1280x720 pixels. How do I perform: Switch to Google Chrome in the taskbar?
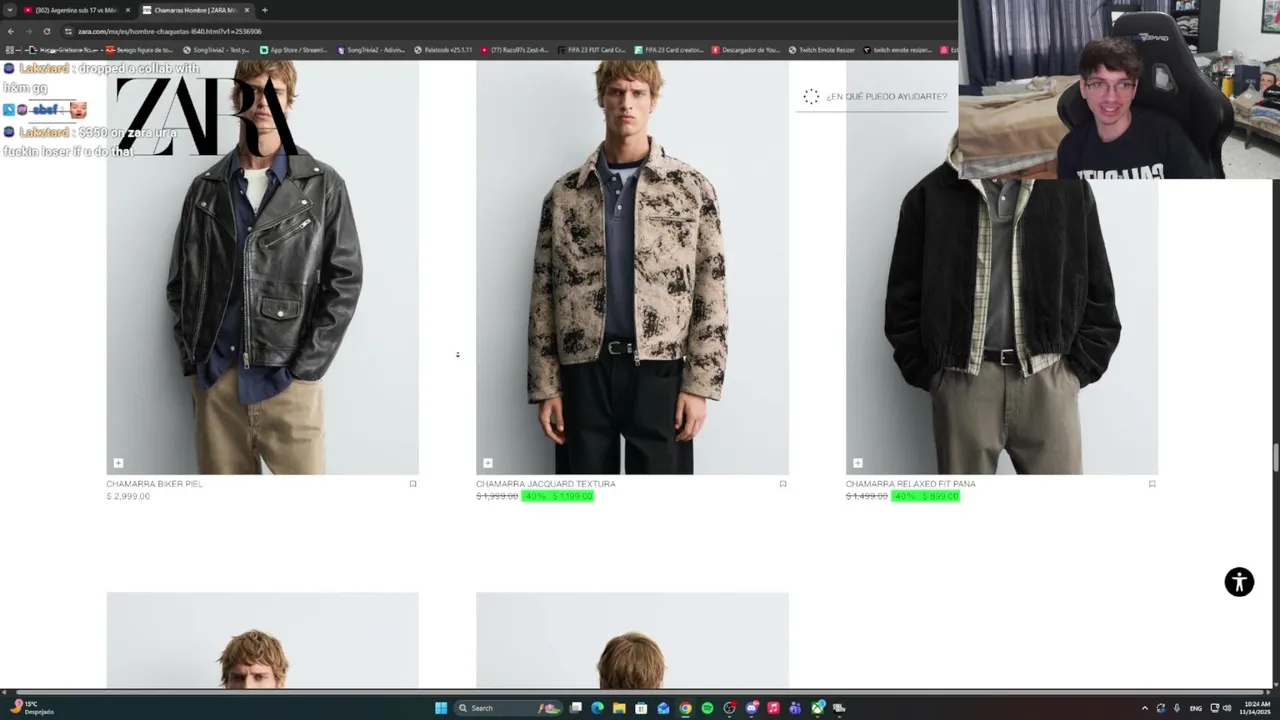685,708
